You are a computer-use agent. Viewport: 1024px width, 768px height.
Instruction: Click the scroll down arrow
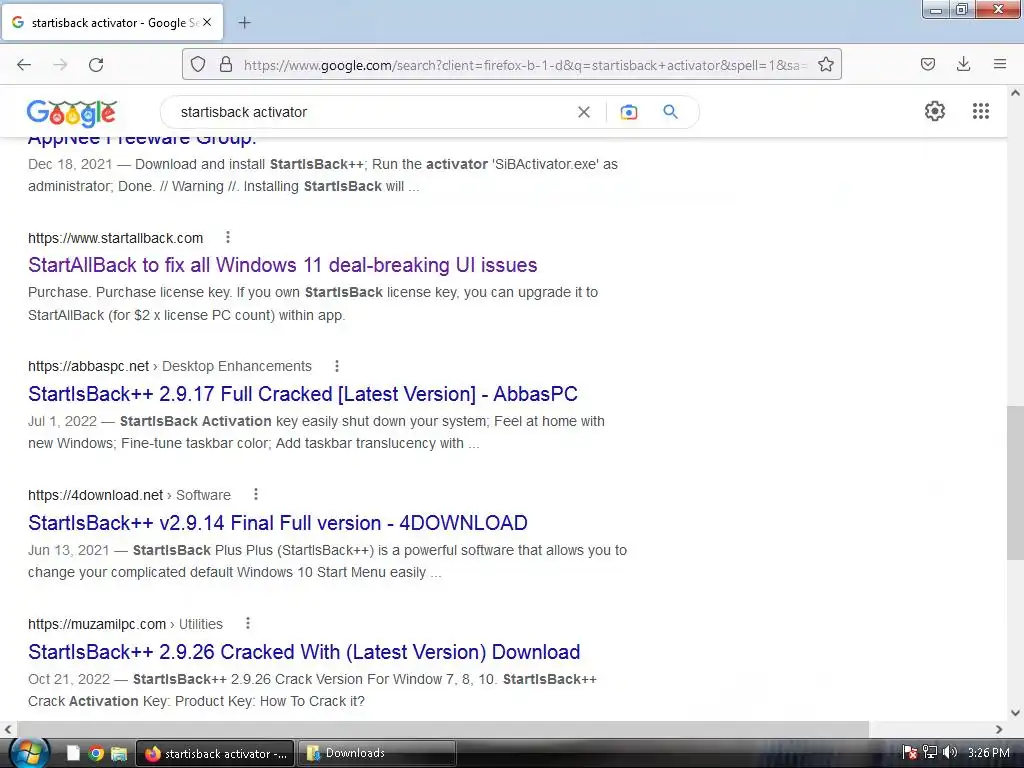pyautogui.click(x=1015, y=713)
